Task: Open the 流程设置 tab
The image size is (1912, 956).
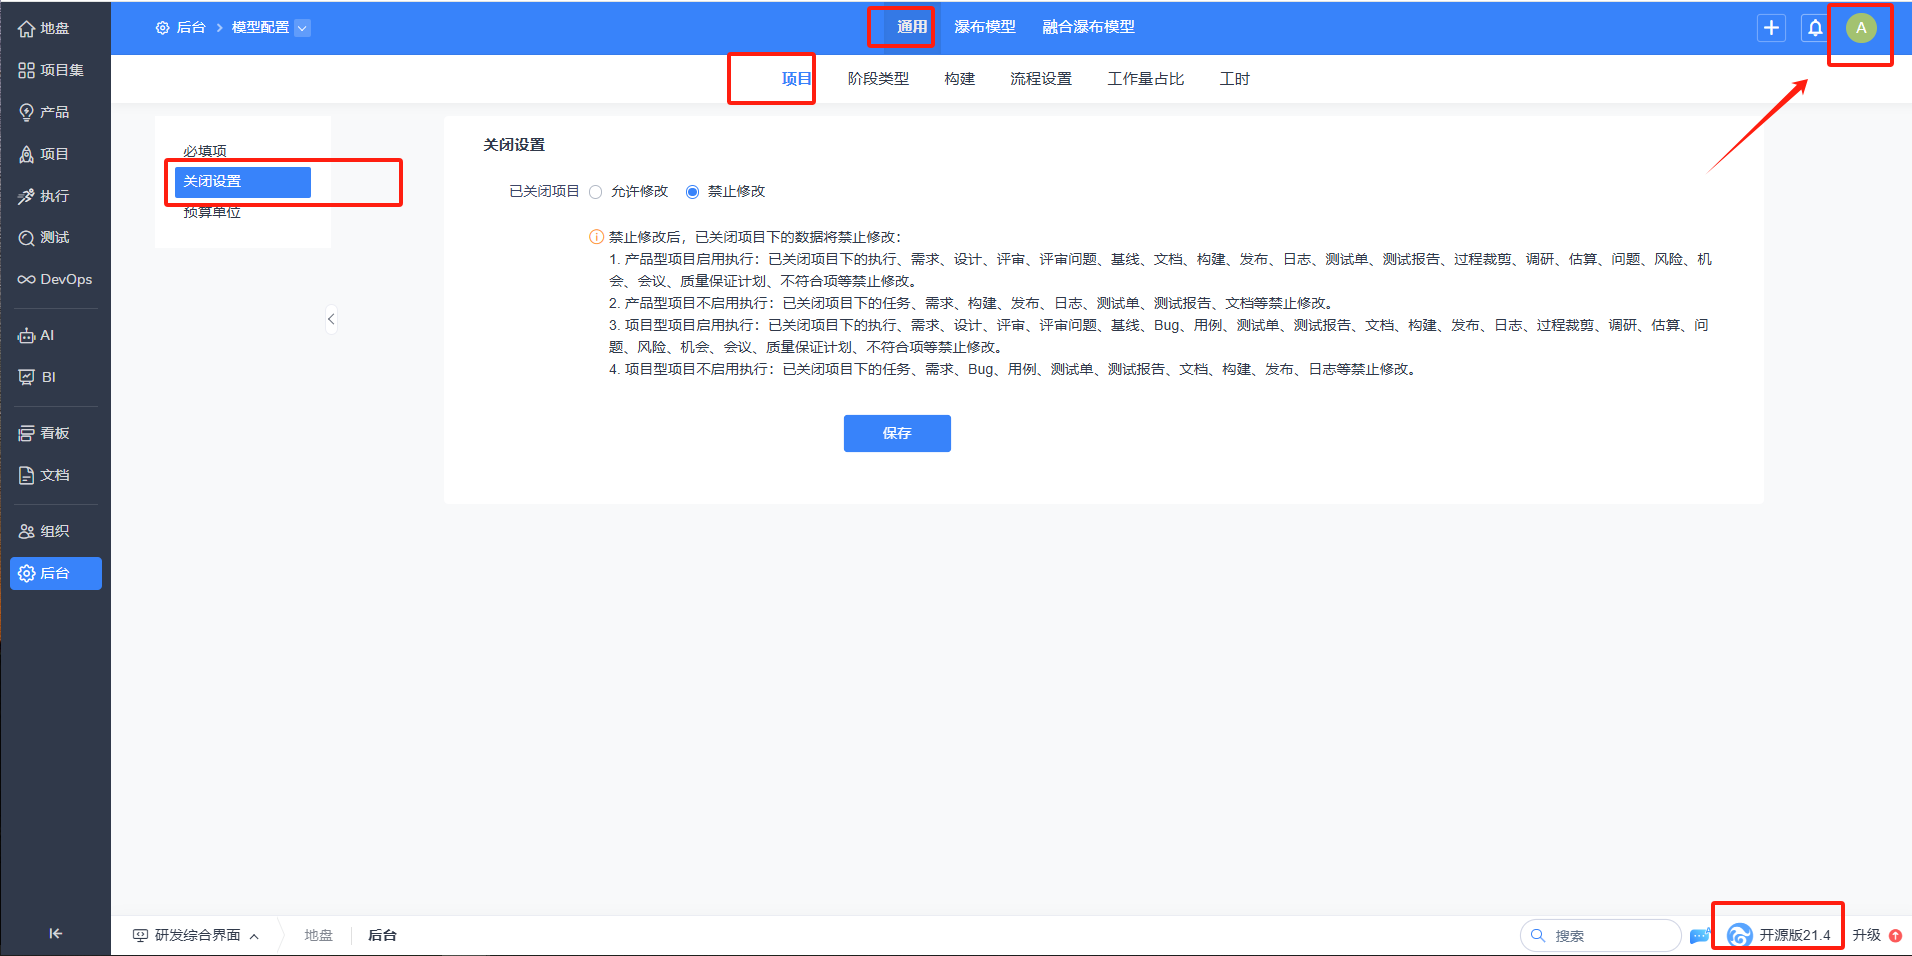Action: (x=1040, y=79)
